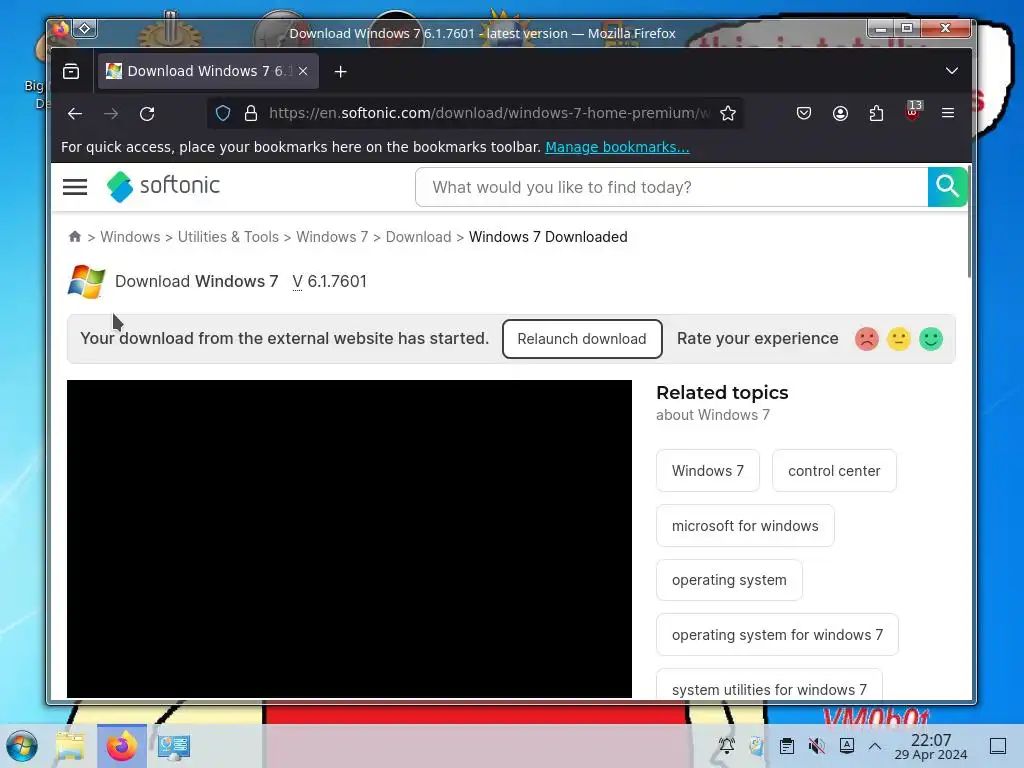Open Utilities & Tools breadcrumb link
This screenshot has width=1024, height=768.
point(228,236)
